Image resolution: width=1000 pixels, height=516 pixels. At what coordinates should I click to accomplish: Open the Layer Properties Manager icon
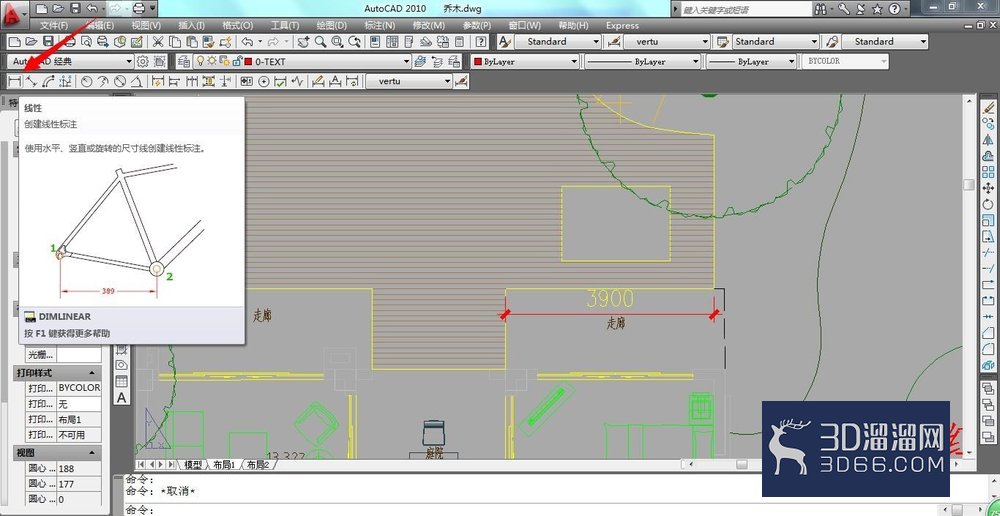coord(184,61)
